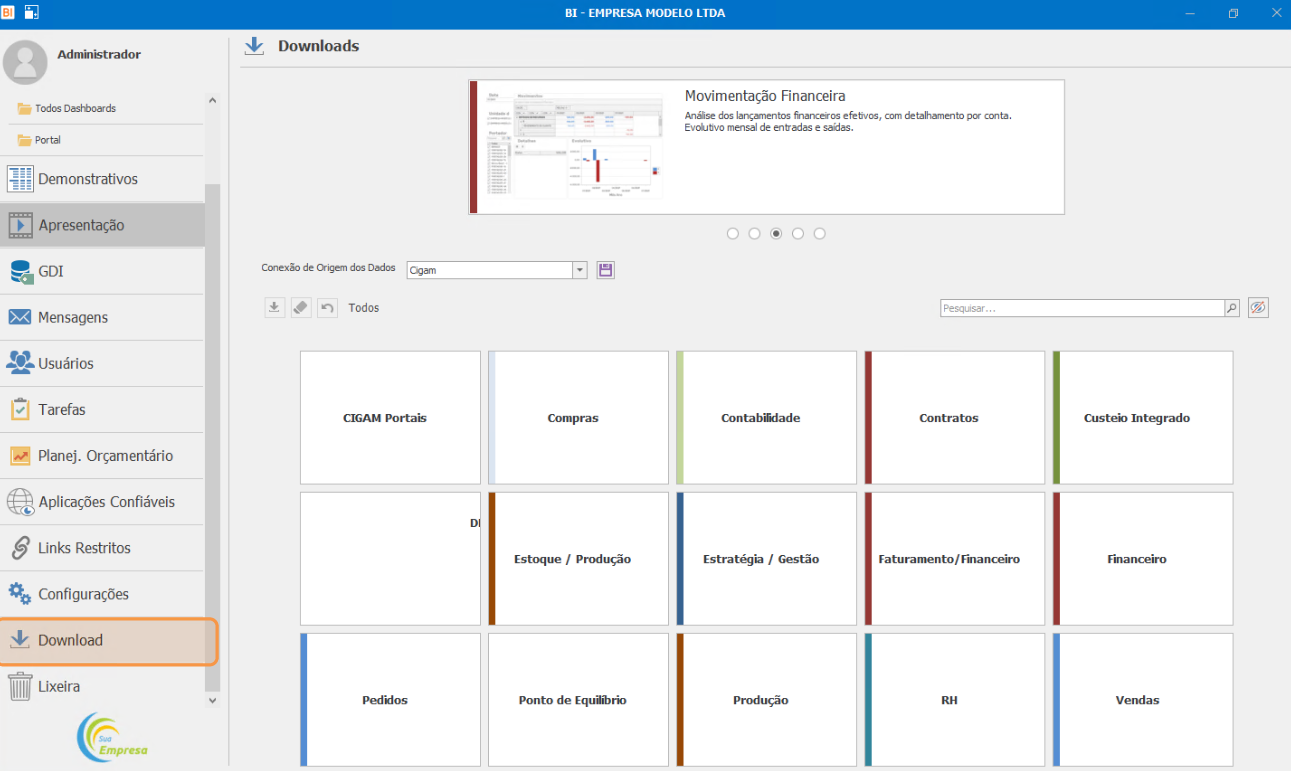Expand the Cigam connection dropdown arrow

tap(580, 270)
